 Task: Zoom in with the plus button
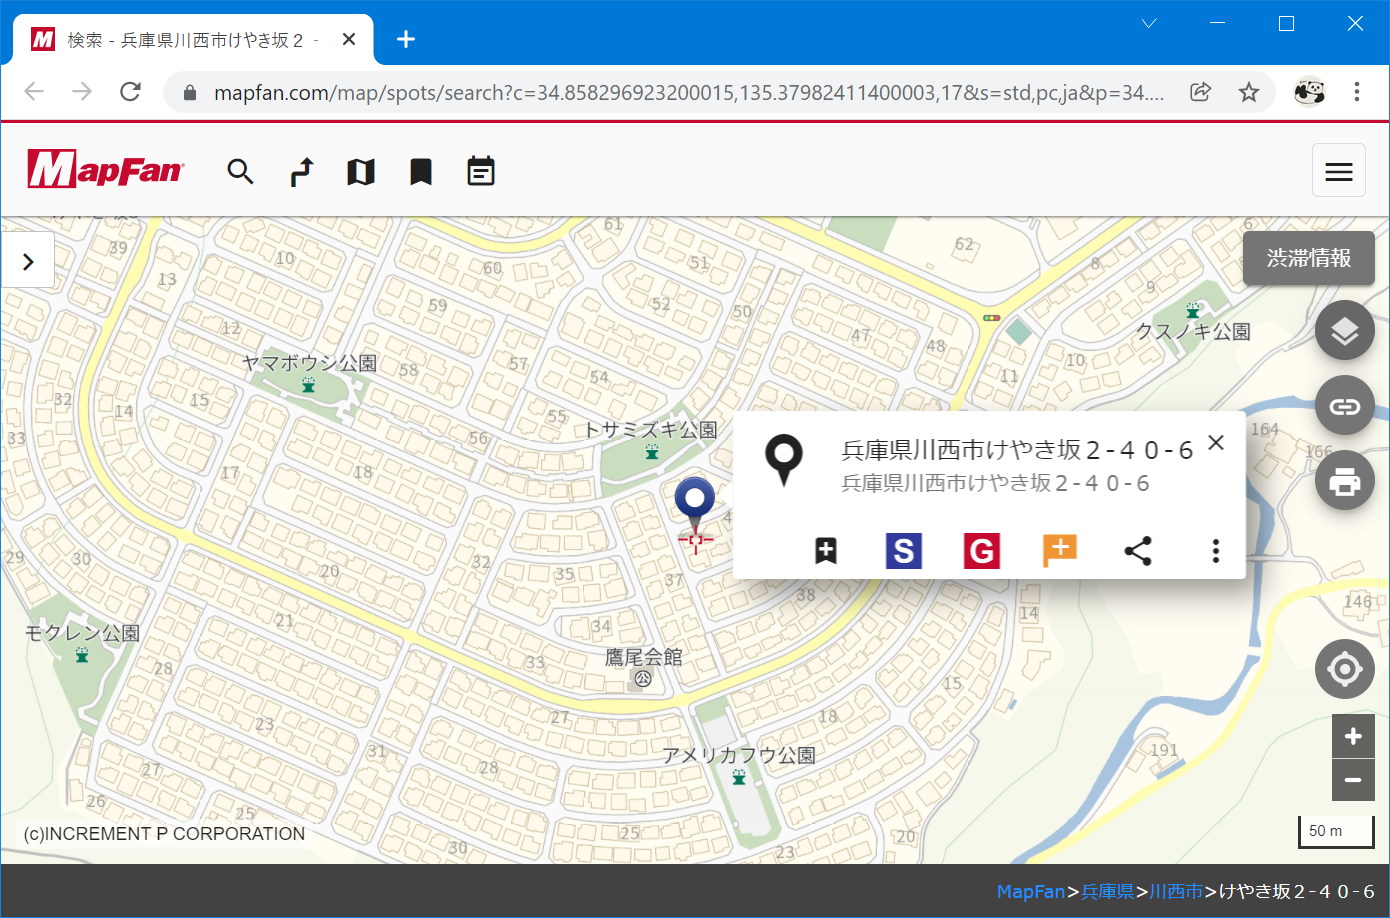coord(1353,736)
